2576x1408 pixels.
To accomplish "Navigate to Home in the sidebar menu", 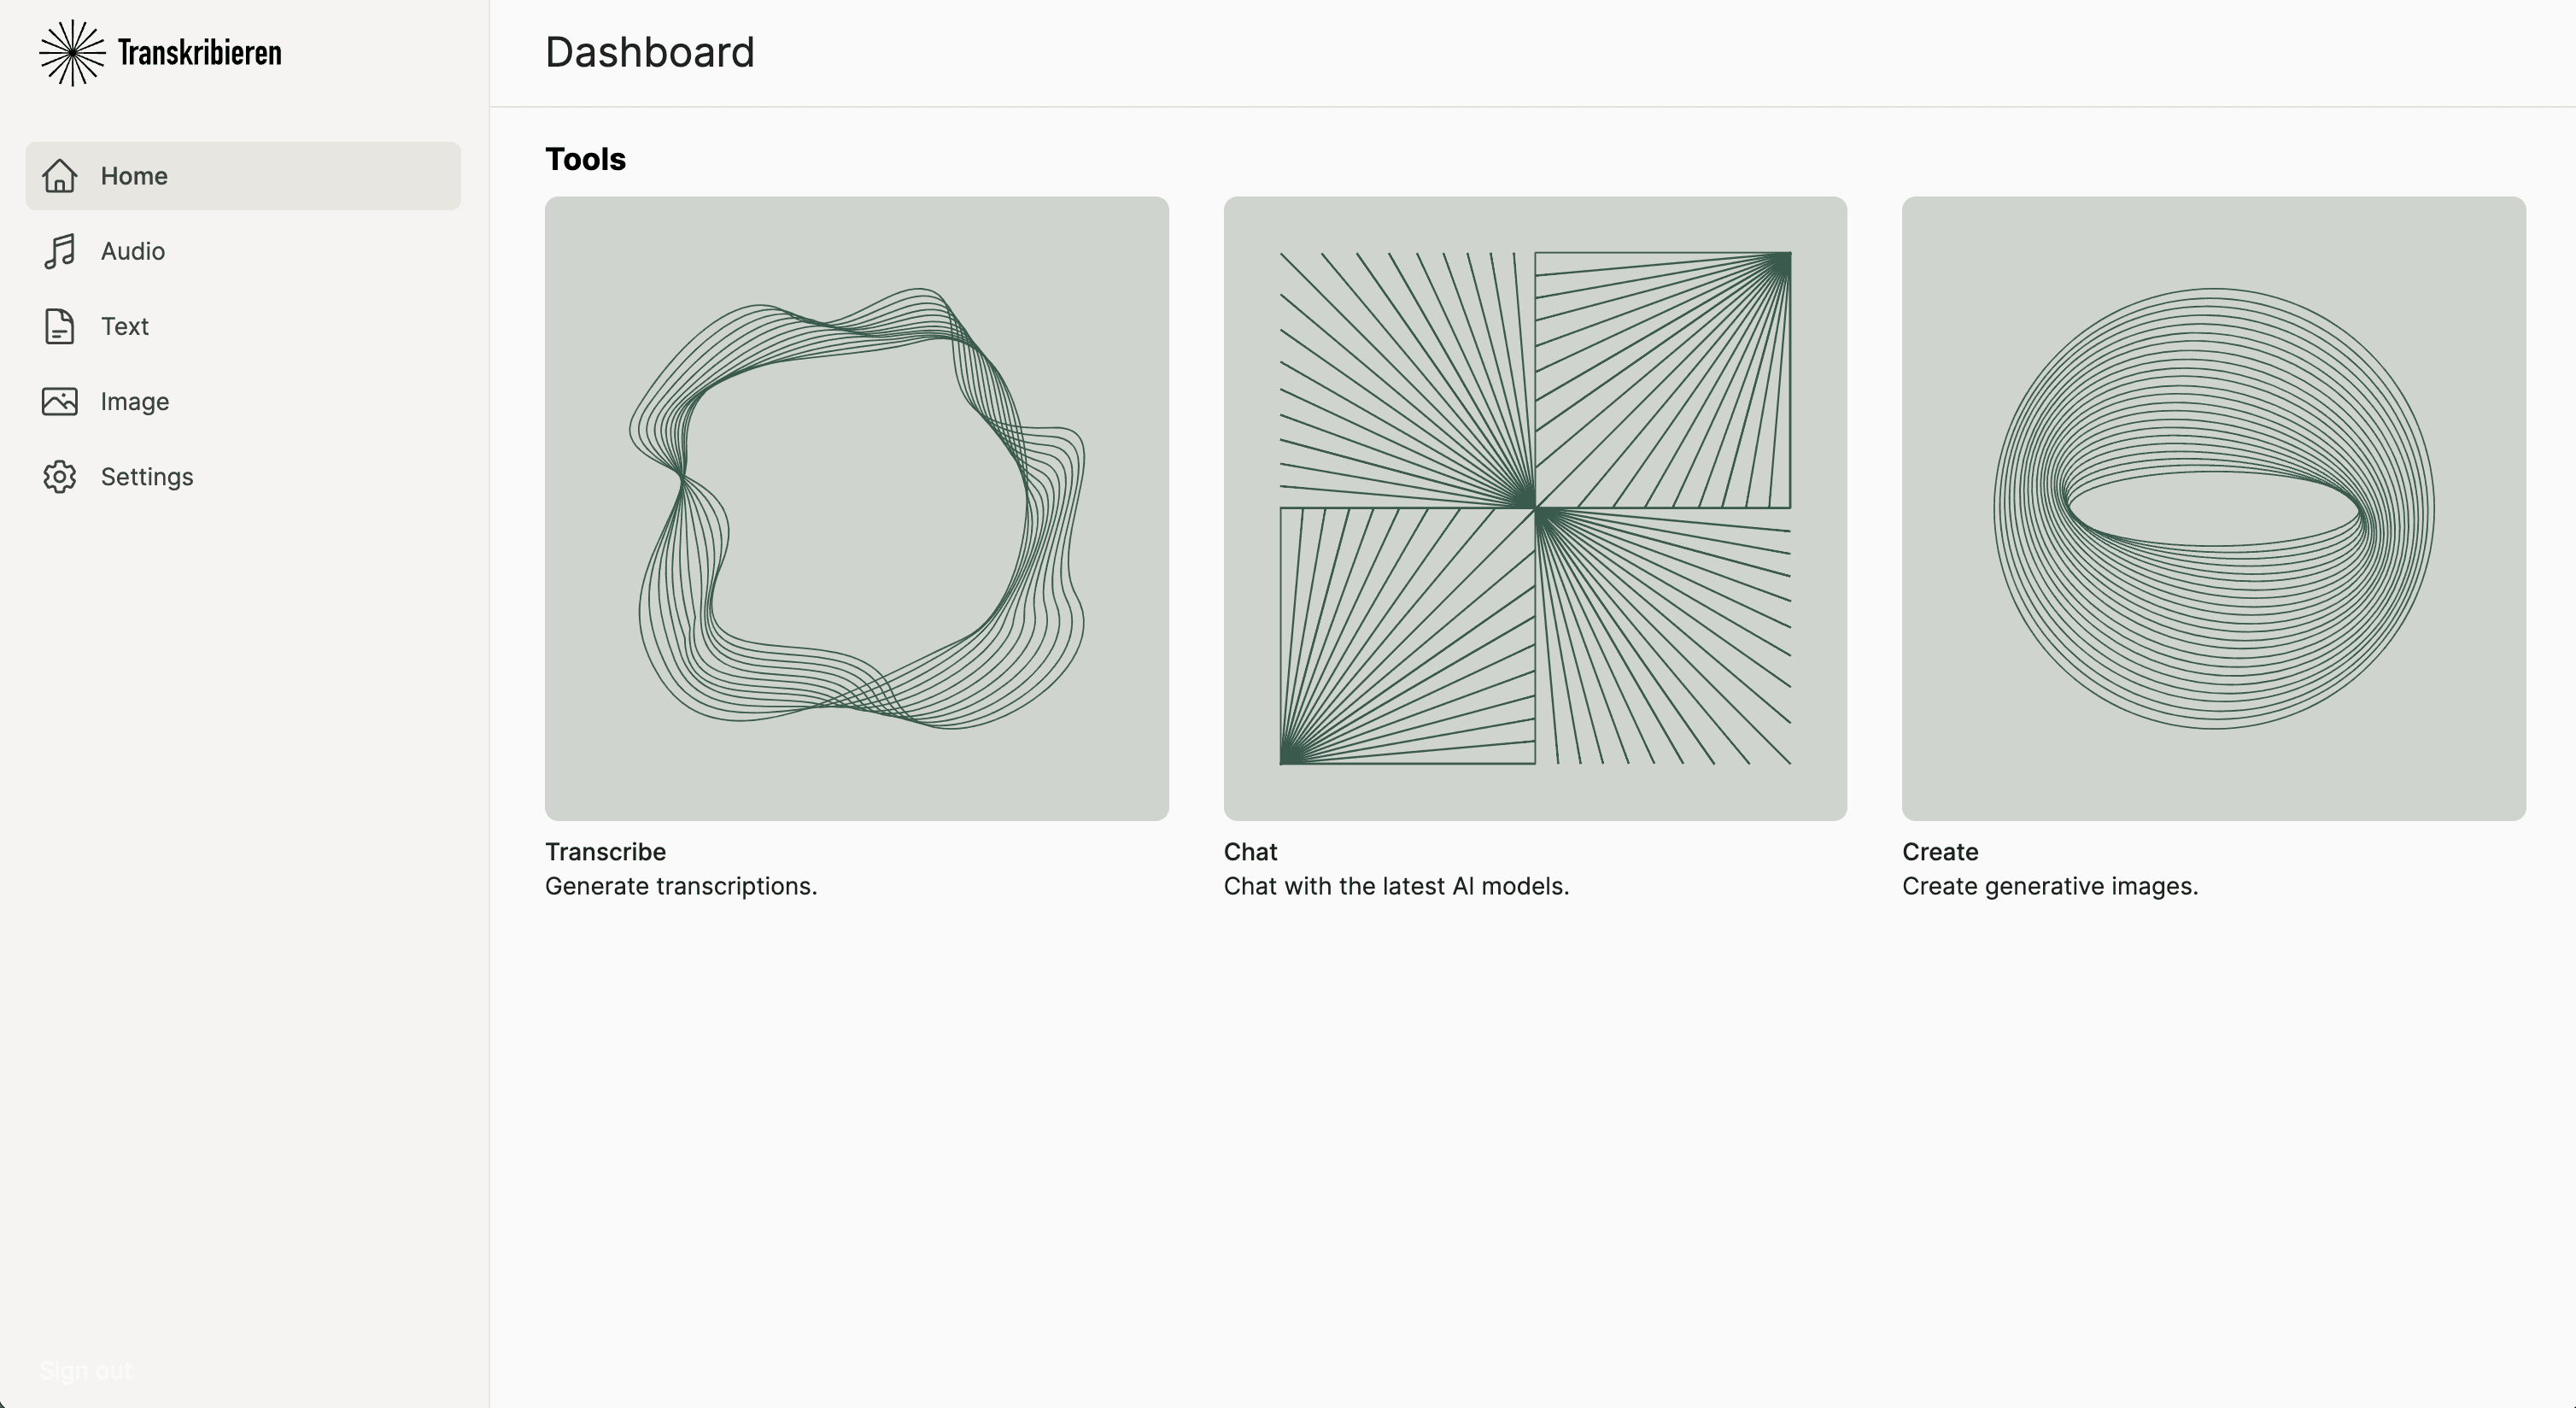I will click(134, 176).
